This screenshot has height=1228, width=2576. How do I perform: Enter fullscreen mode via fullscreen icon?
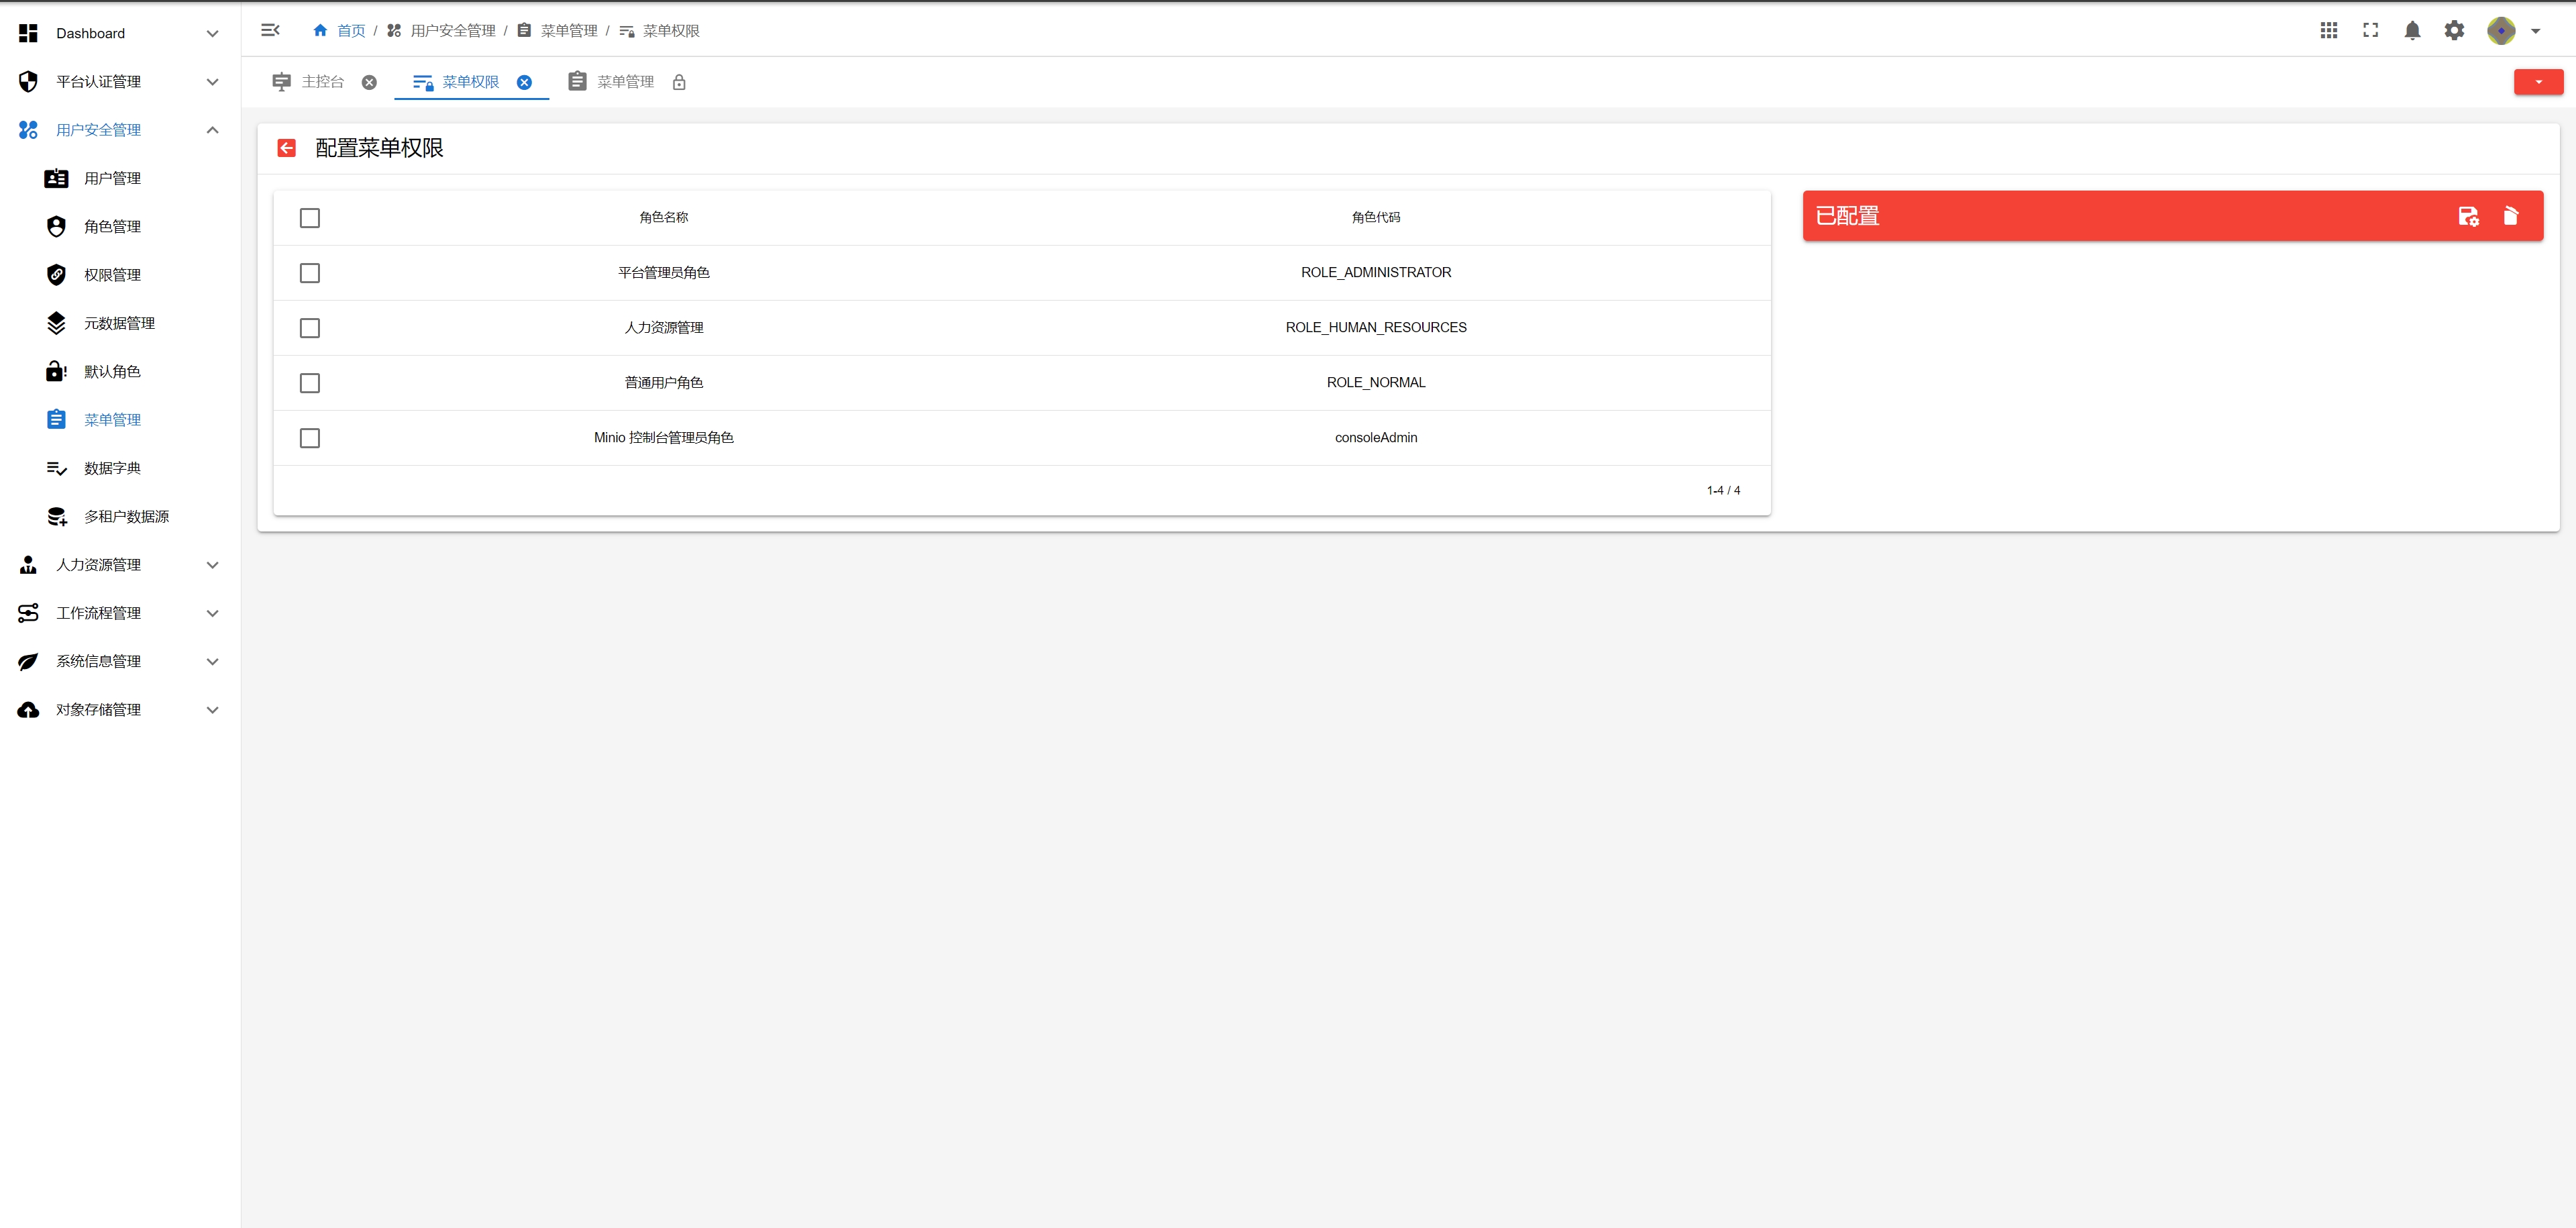click(x=2370, y=31)
